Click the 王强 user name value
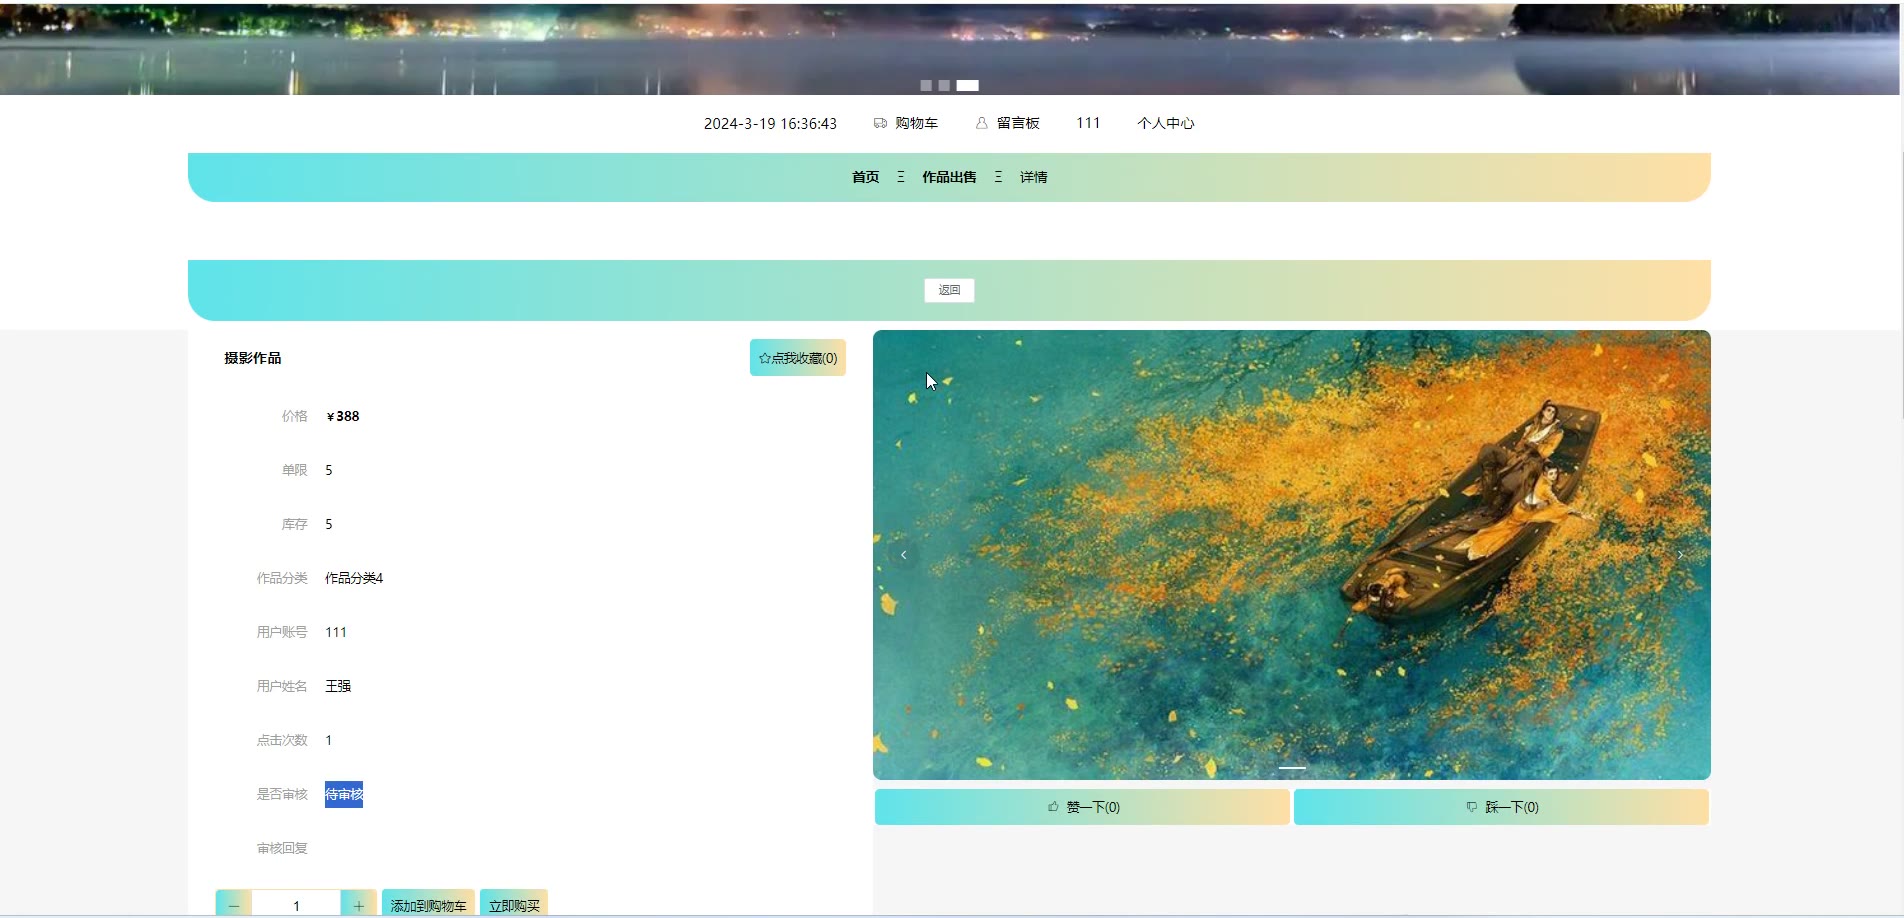Image resolution: width=1904 pixels, height=918 pixels. [338, 686]
